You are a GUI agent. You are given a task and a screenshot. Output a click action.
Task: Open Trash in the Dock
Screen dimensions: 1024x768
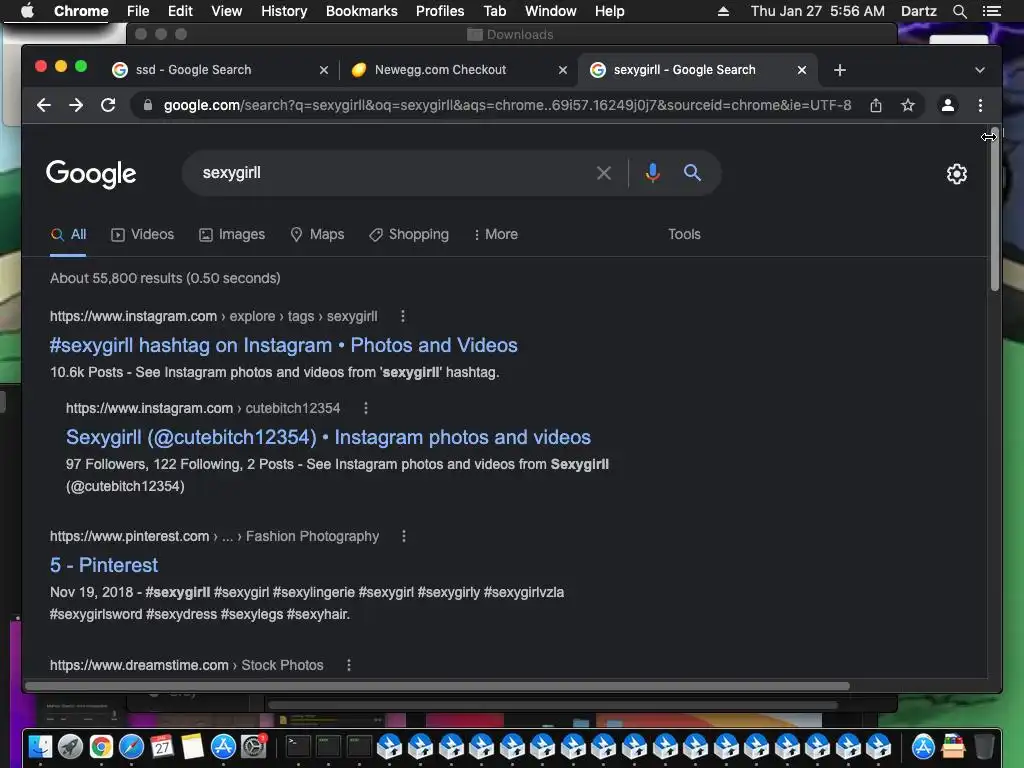[984, 746]
